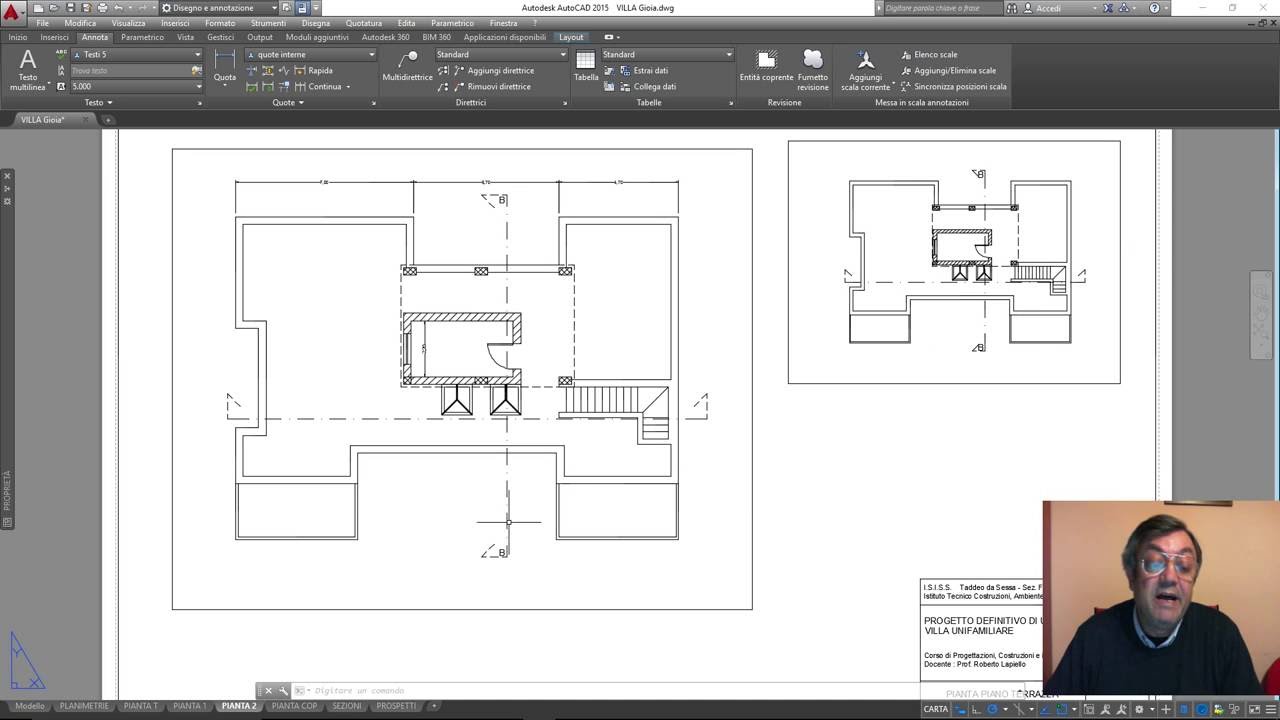1280x720 pixels.
Task: Open the File menu
Action: 43,23
